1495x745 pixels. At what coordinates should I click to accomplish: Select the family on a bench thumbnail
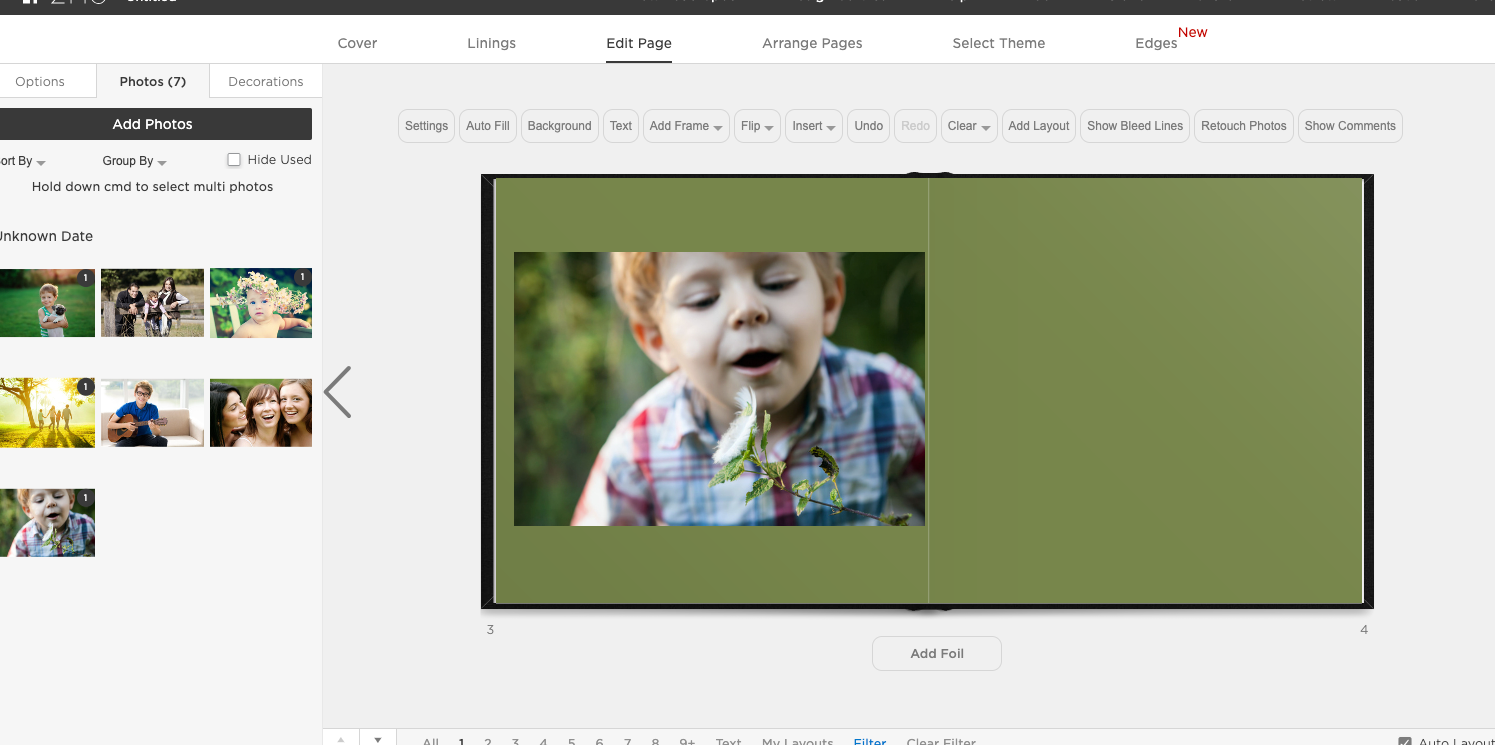pyautogui.click(x=152, y=302)
